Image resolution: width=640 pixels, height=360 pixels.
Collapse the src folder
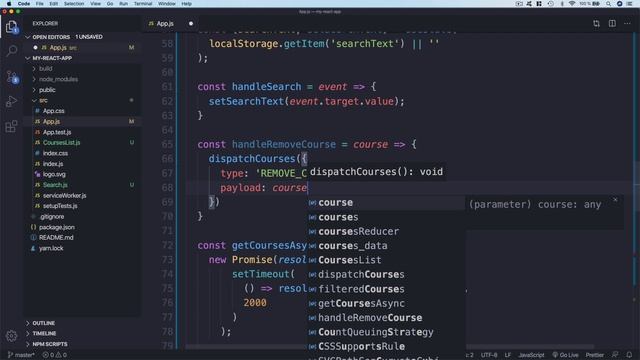click(43, 100)
